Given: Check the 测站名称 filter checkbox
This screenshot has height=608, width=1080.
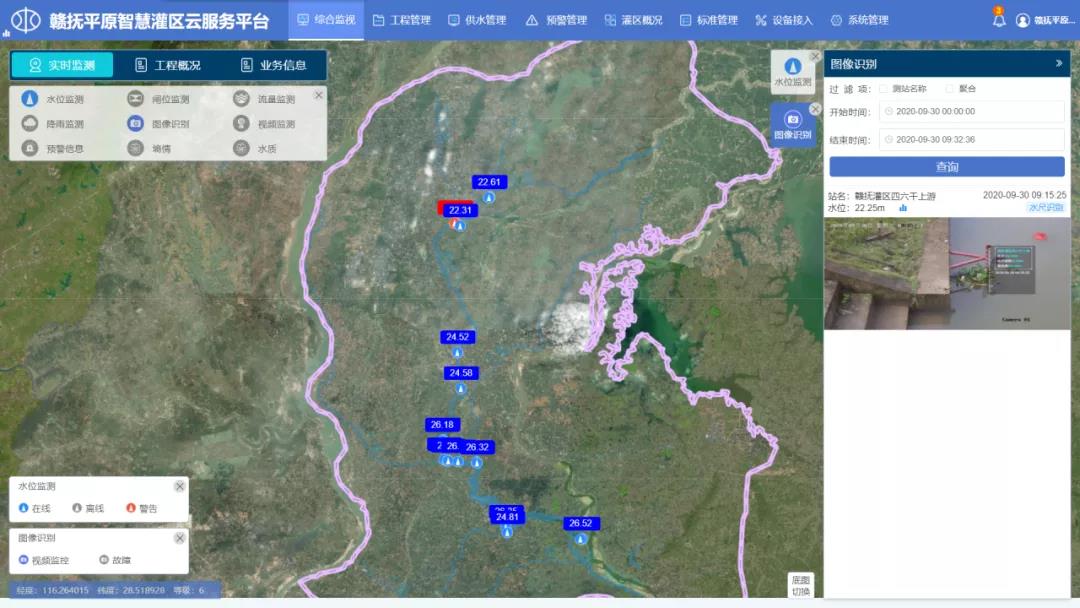Looking at the screenshot, I should pos(883,89).
